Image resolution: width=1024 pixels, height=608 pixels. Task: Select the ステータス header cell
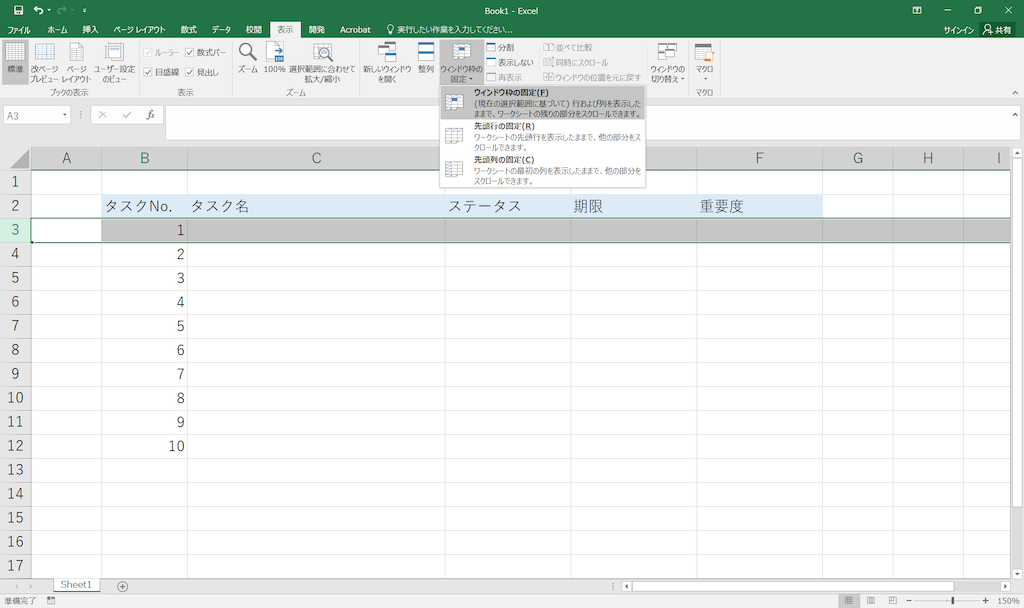point(508,206)
